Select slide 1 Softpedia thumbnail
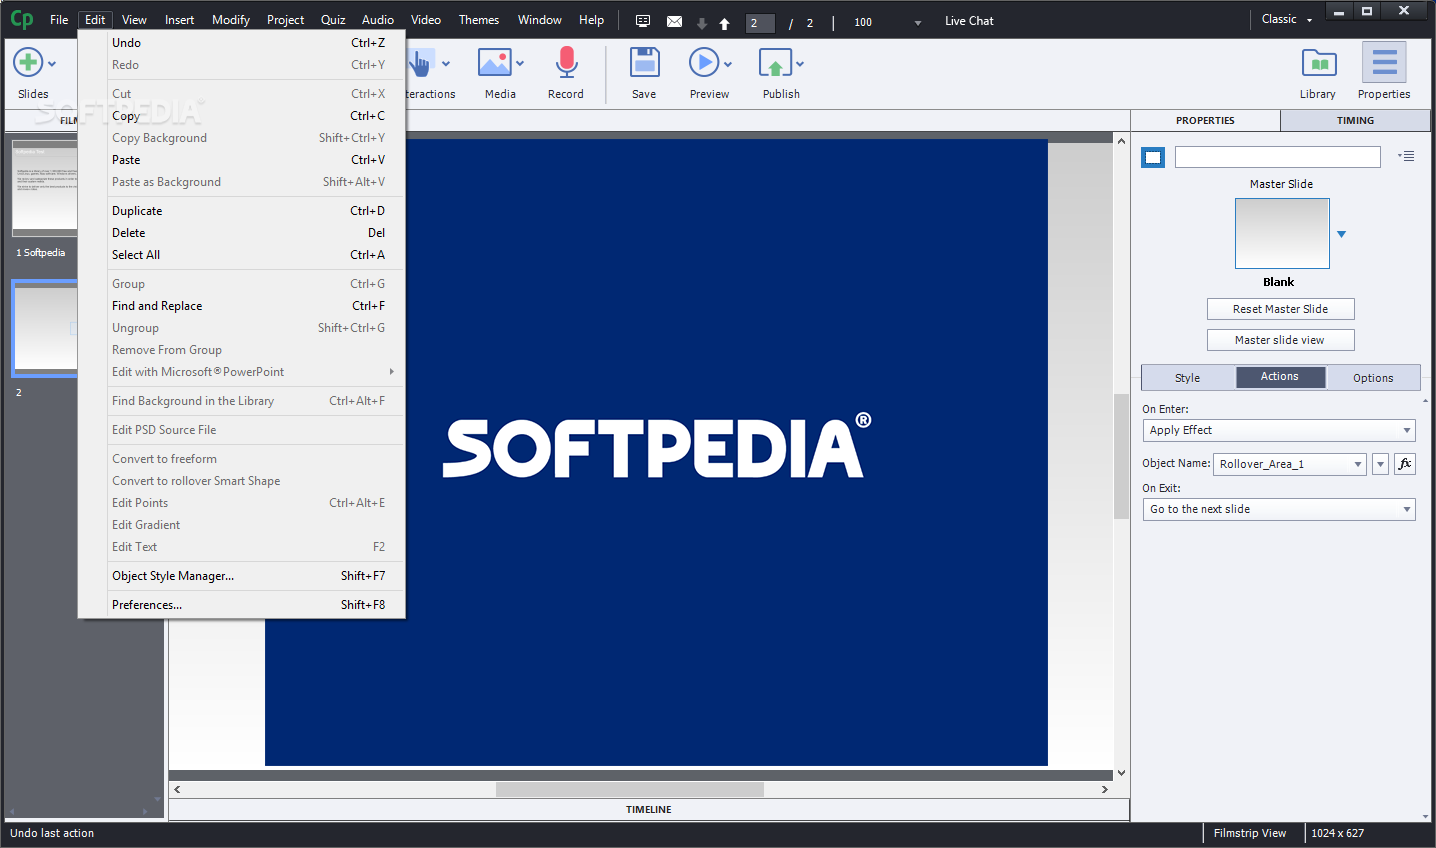1436x848 pixels. 45,189
